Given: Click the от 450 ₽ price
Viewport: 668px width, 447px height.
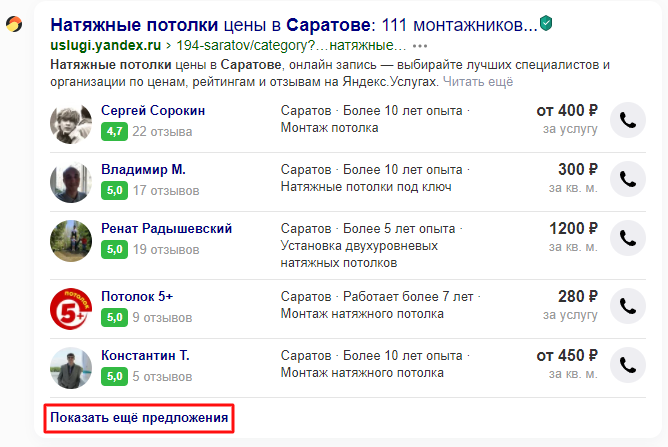Looking at the screenshot, I should (x=567, y=355).
